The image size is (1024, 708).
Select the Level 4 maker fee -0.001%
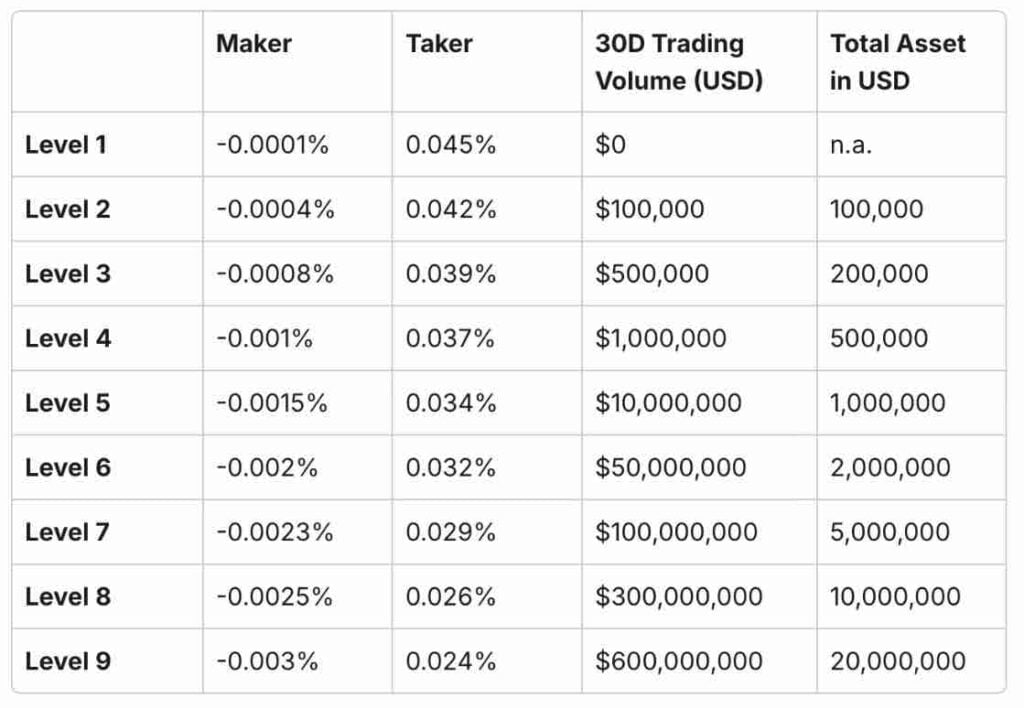coord(264,338)
